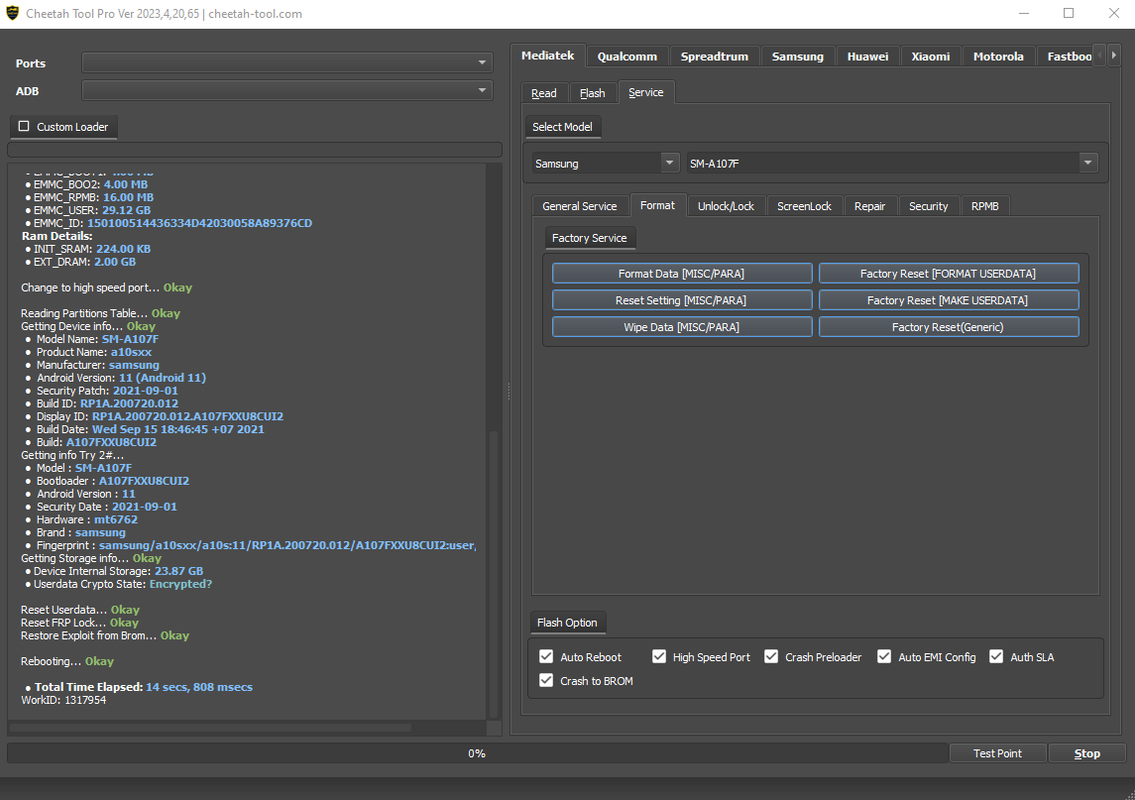The width and height of the screenshot is (1135, 800).
Task: Toggle High Speed Port checkbox
Action: tap(659, 657)
